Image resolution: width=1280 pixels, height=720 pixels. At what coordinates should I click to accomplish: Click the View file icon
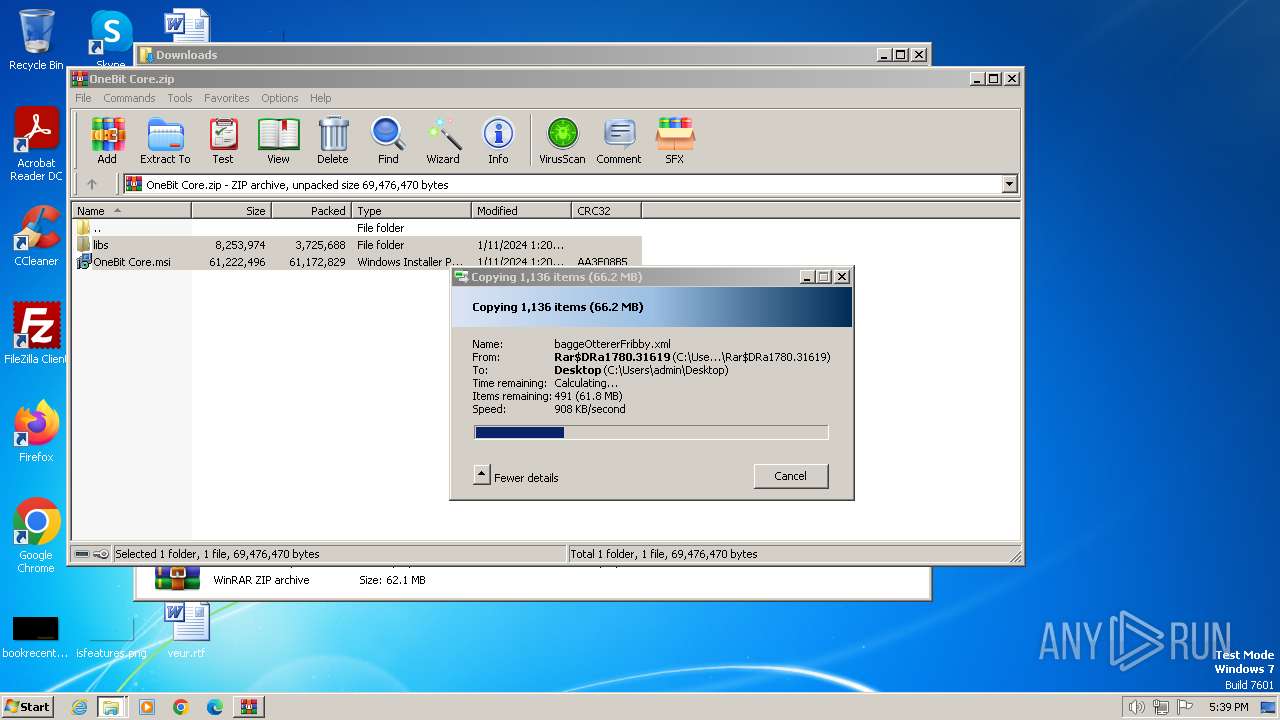tap(278, 140)
